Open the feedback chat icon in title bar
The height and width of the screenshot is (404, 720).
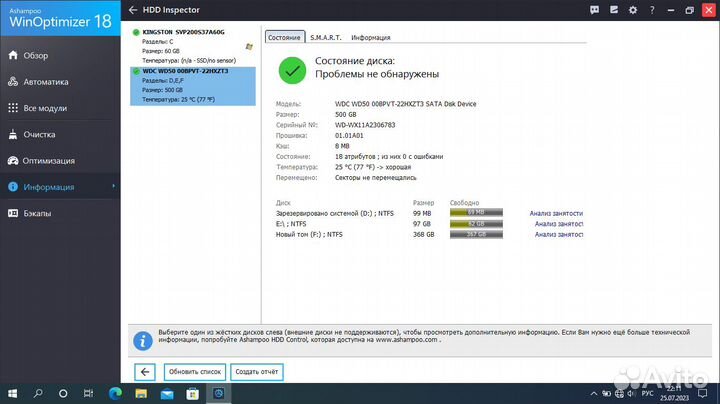594,10
